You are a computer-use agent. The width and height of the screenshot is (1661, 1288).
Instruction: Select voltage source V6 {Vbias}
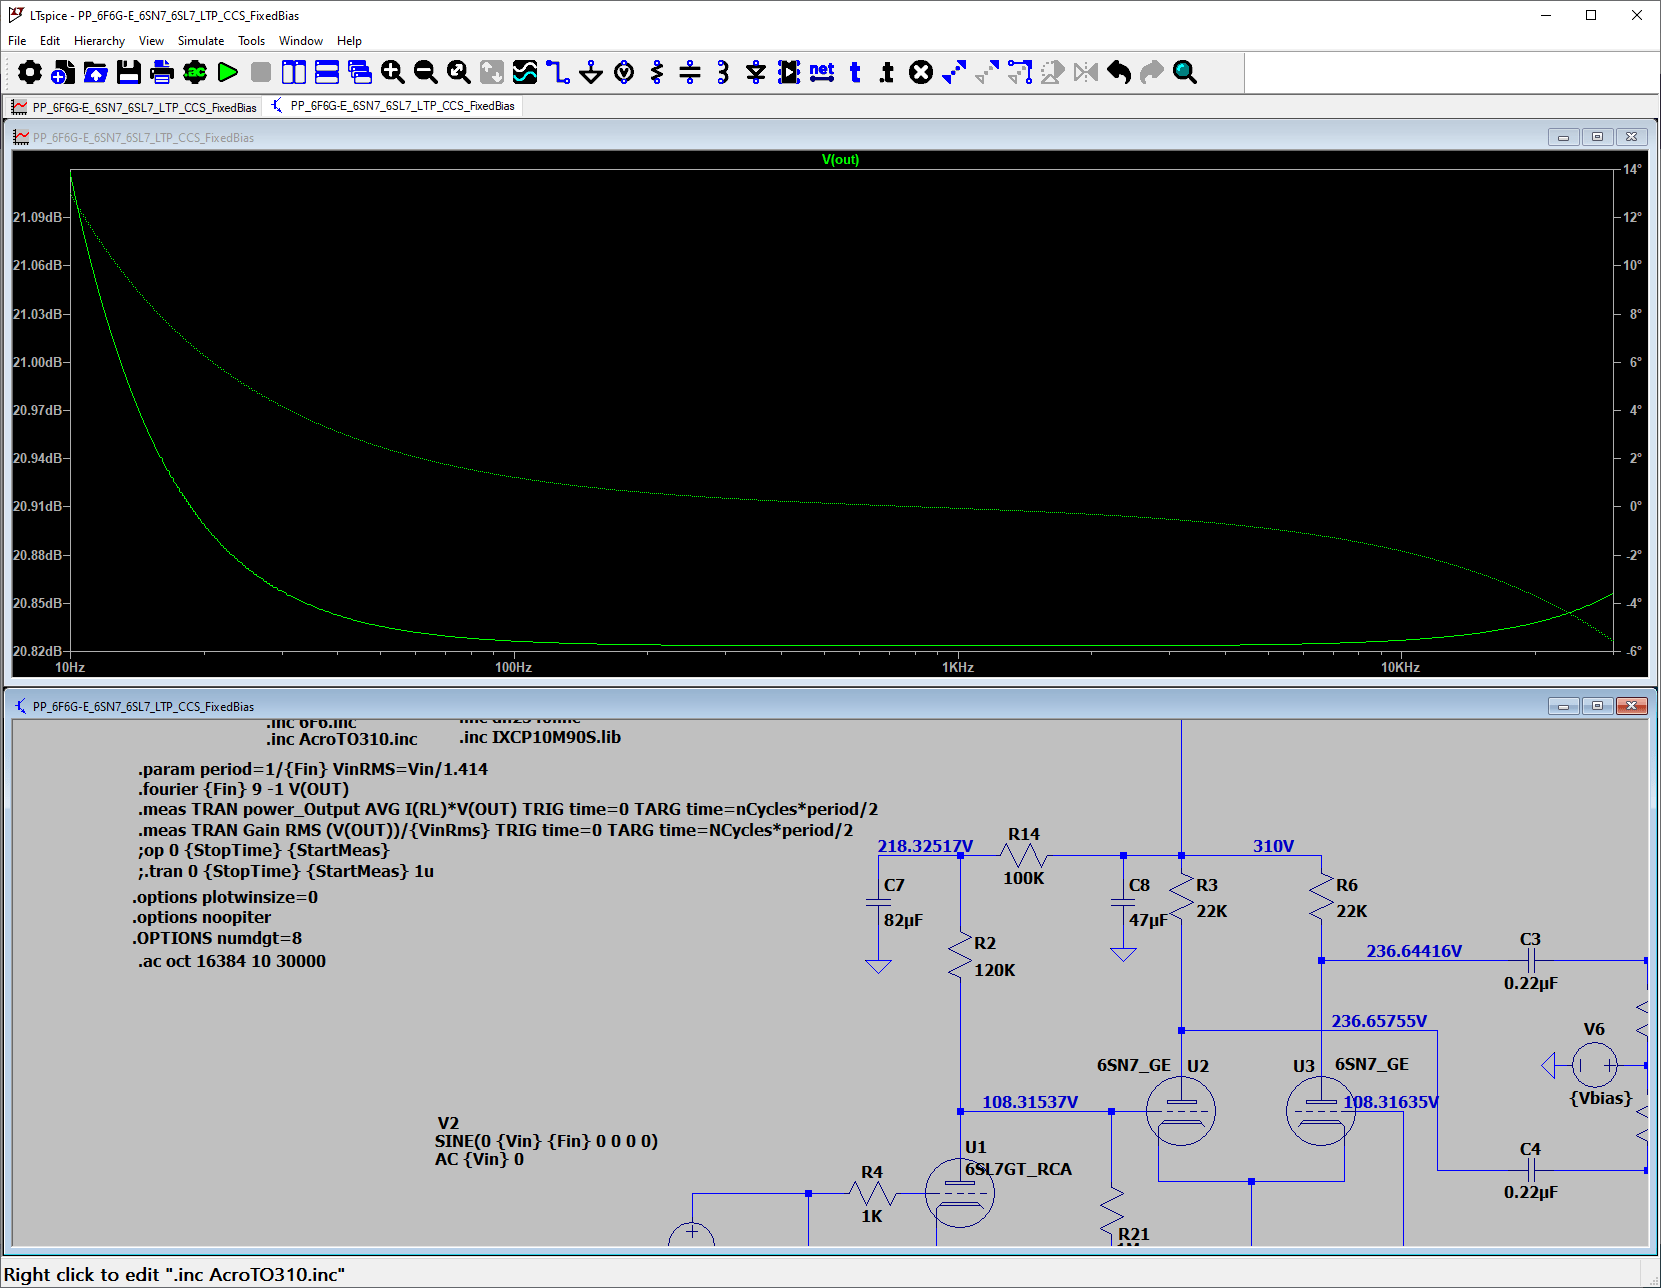pos(1594,1065)
